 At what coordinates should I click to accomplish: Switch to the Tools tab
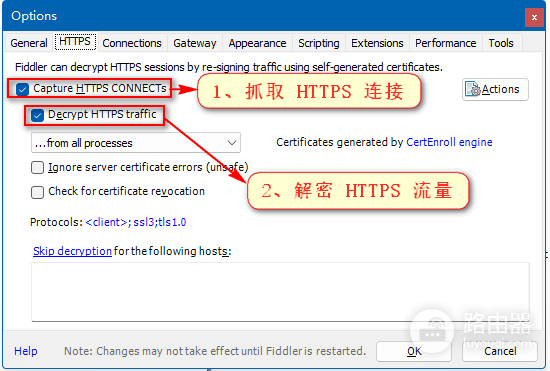501,43
